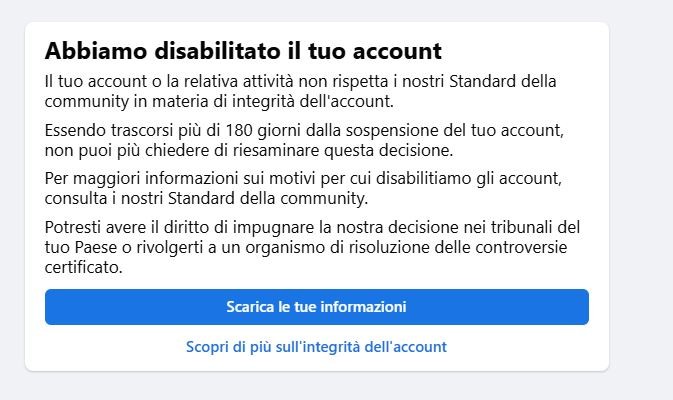Click the paragraph starting "Essendo trascorsi più di"
The image size is (673, 400).
click(304, 140)
